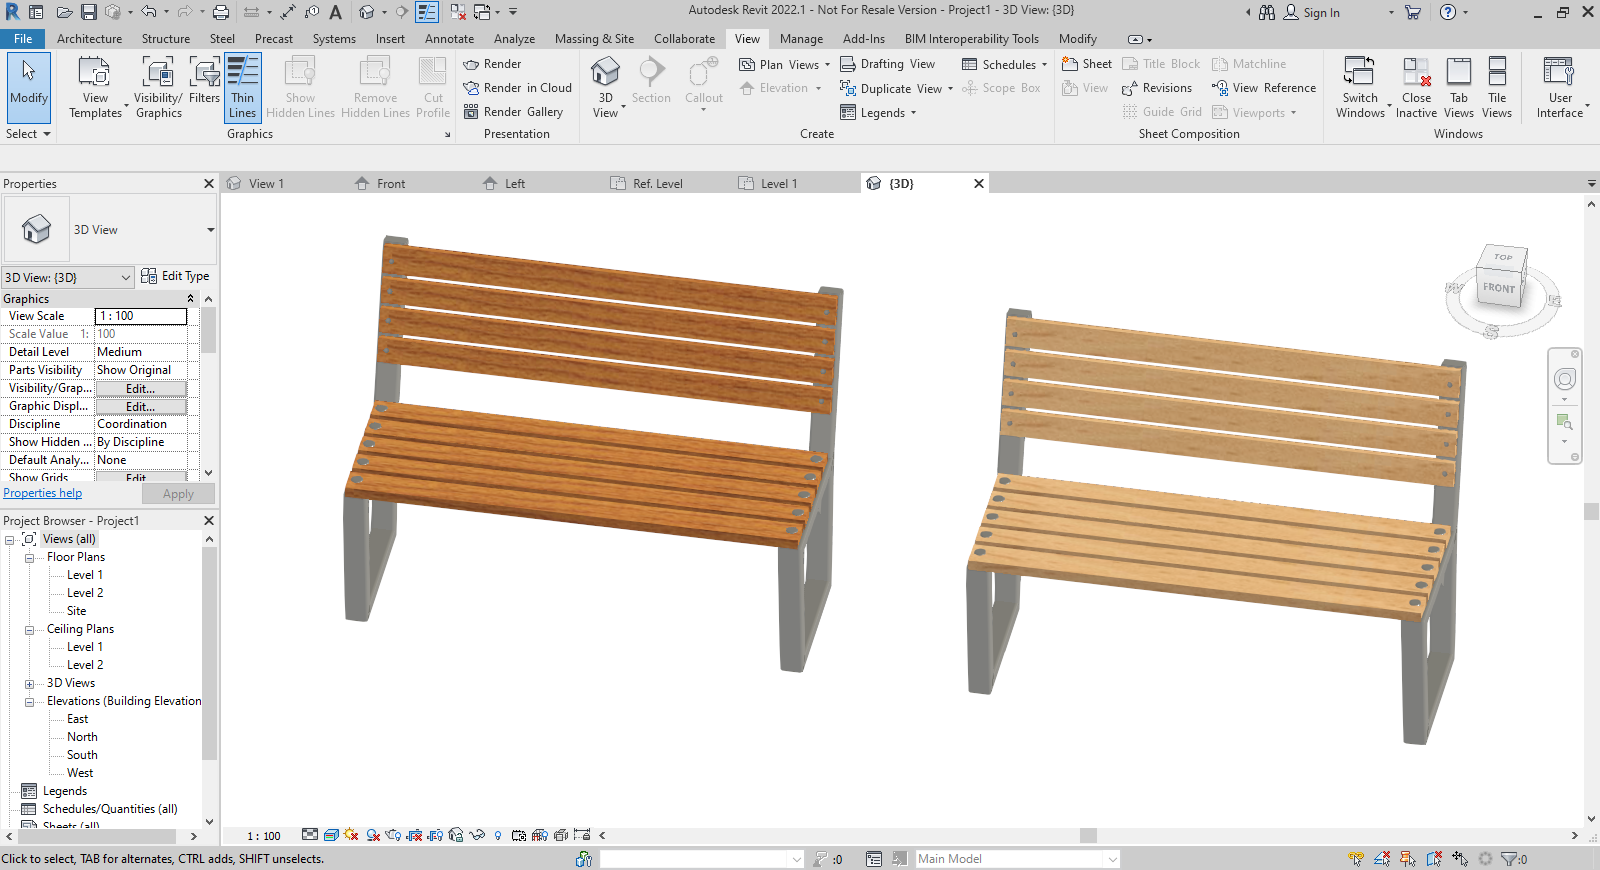
Task: Toggle Sun Path in view control bar
Action: [x=351, y=835]
